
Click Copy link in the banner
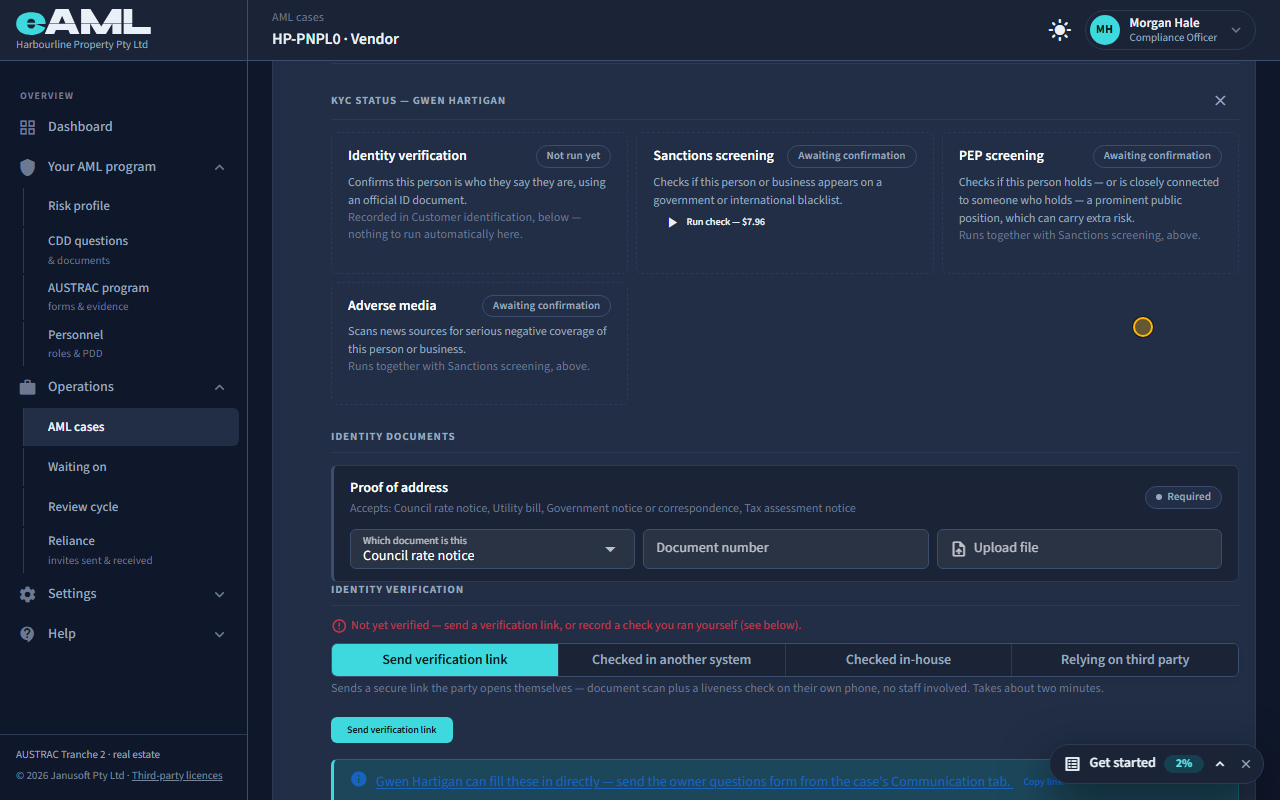pyautogui.click(x=1042, y=782)
